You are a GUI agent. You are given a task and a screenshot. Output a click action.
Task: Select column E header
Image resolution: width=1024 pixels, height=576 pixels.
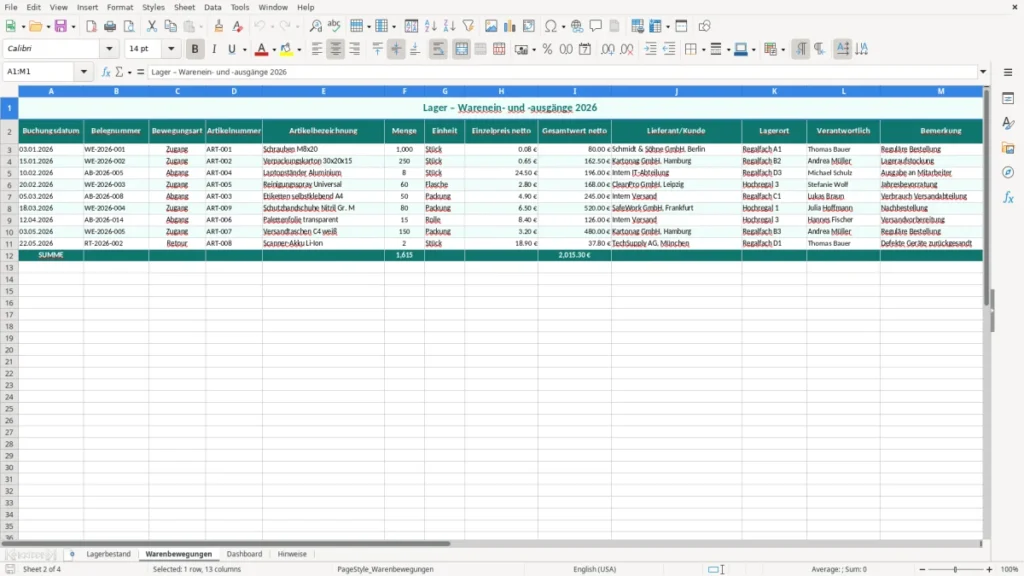323,91
